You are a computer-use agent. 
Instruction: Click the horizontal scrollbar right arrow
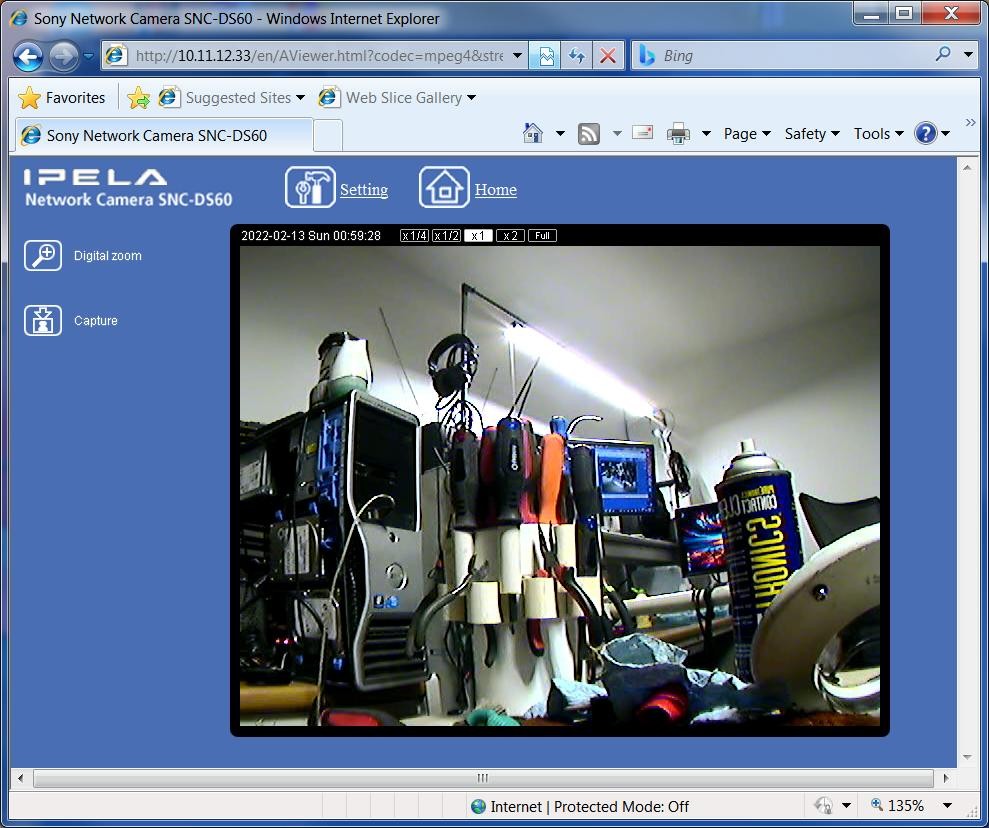coord(946,778)
